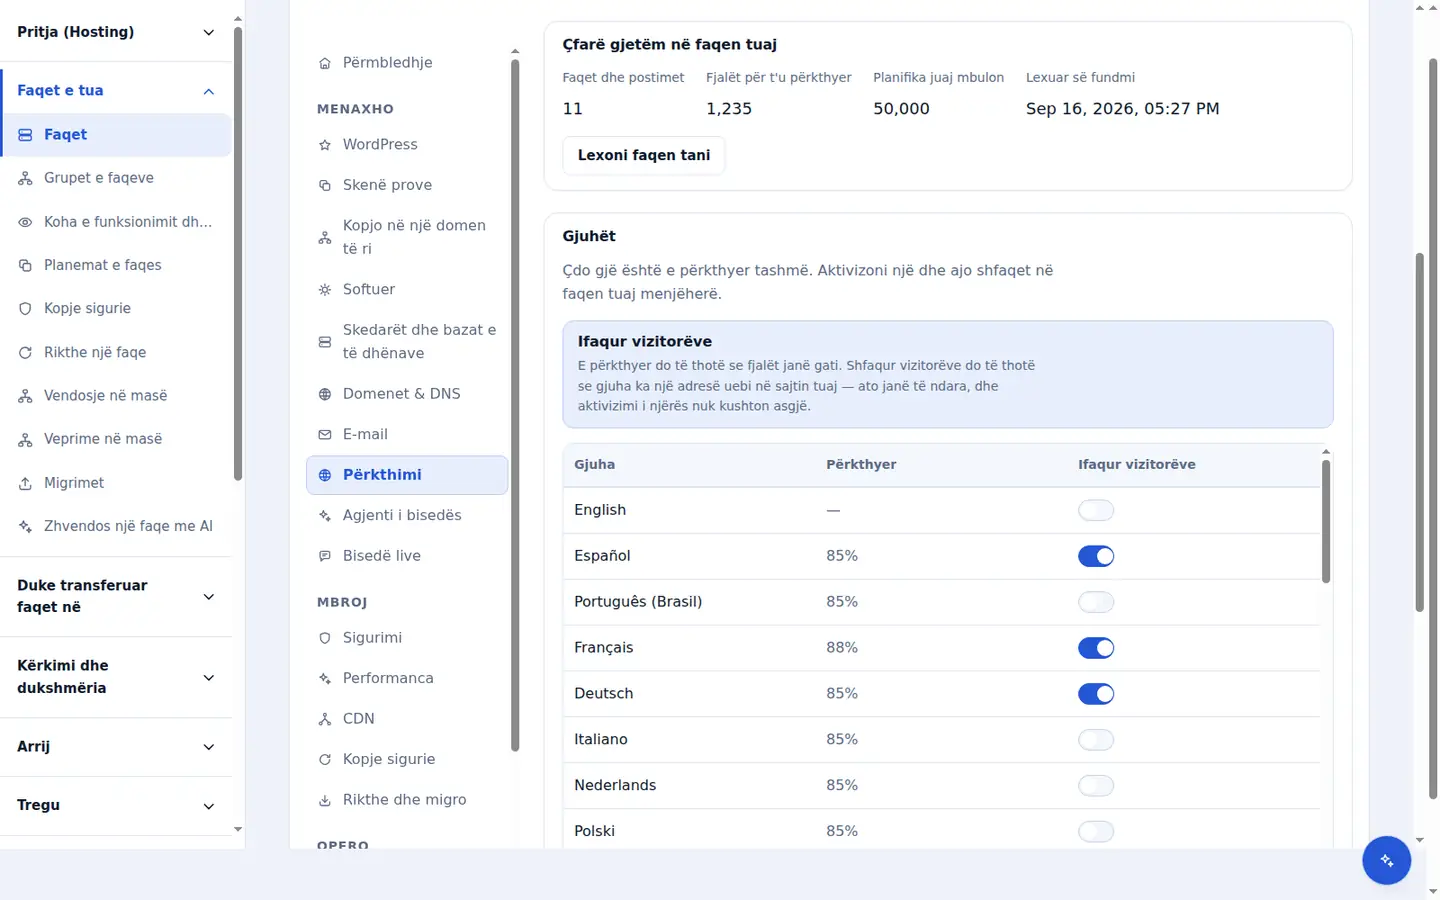
Task: Open Veprime në masë link
Action: pyautogui.click(x=116, y=439)
